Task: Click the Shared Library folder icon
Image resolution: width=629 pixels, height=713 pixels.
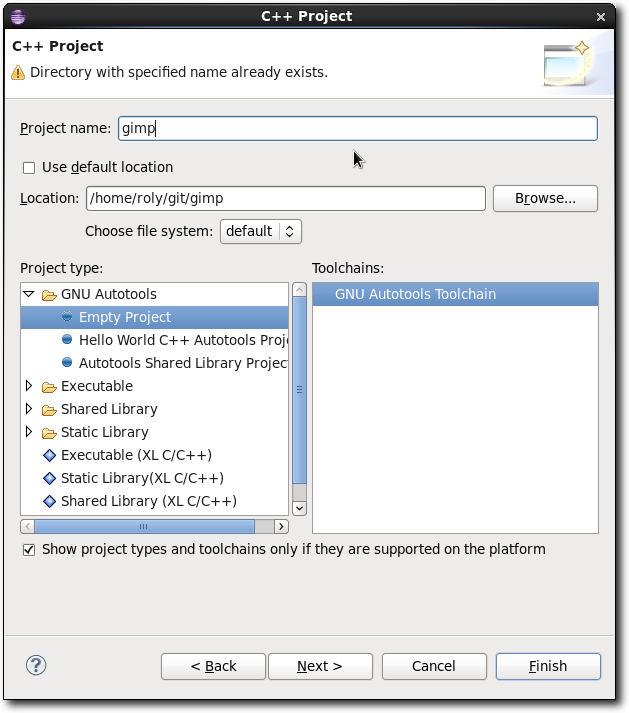Action: (48, 410)
